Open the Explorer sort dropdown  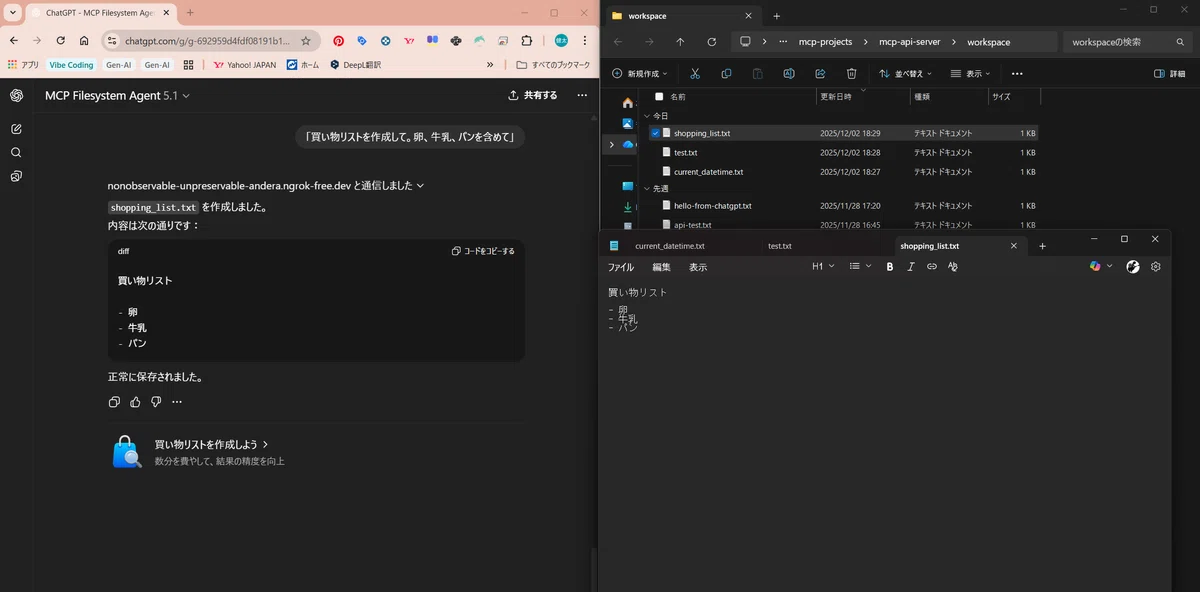pyautogui.click(x=905, y=73)
